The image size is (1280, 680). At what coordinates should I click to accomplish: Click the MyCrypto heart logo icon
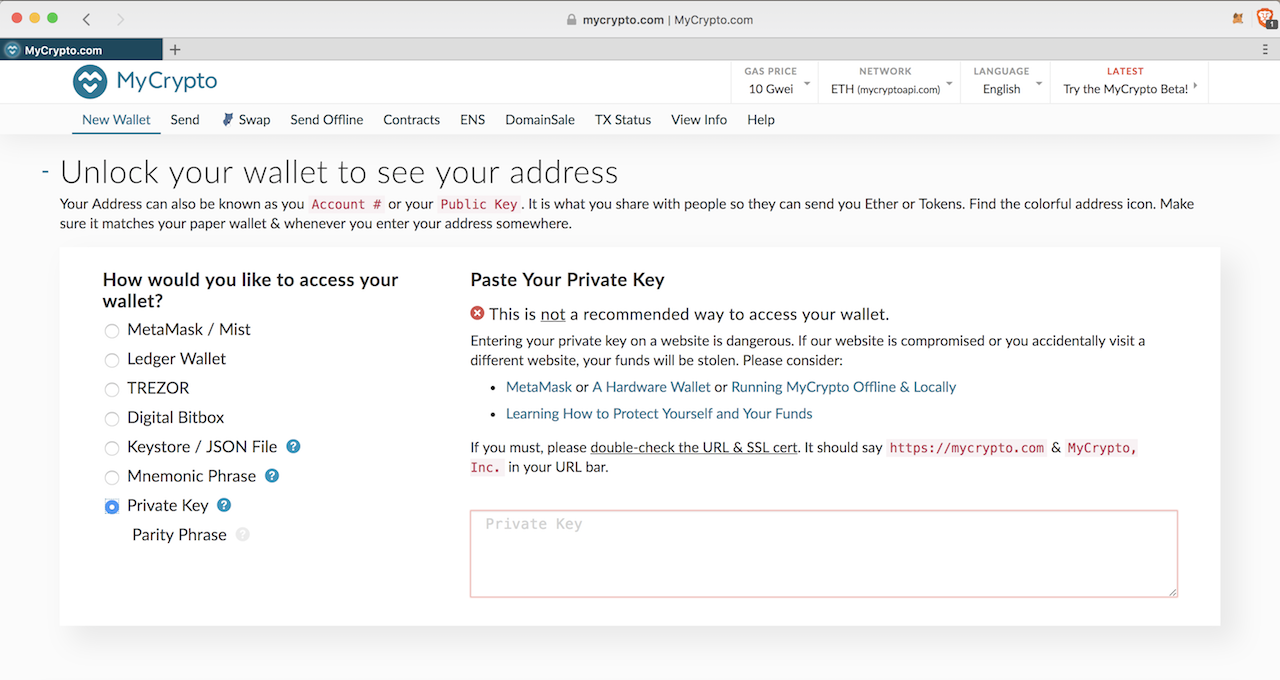90,82
